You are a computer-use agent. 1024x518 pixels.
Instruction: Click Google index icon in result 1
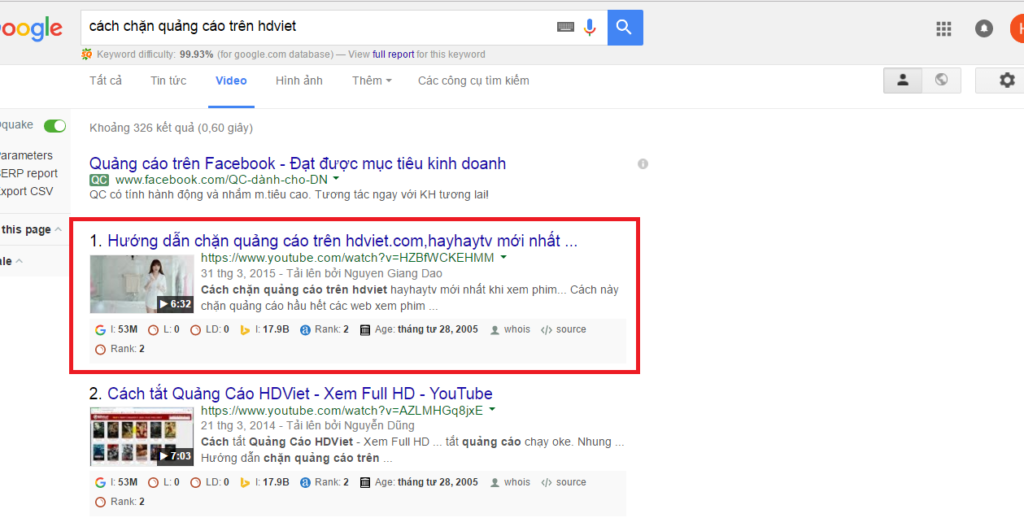tap(100, 330)
